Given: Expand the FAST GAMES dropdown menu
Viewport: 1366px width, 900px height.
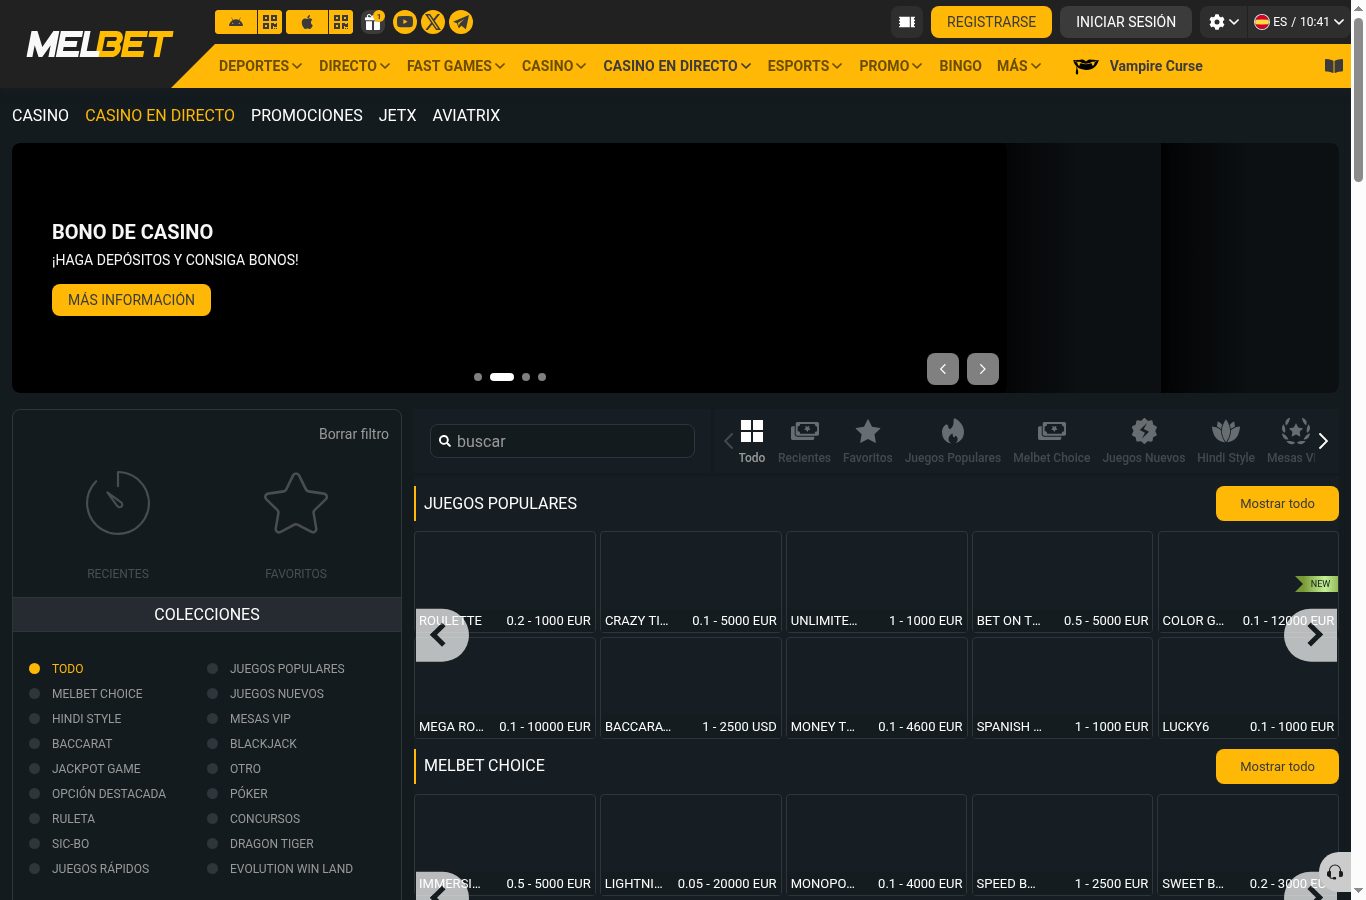Looking at the screenshot, I should click(456, 66).
